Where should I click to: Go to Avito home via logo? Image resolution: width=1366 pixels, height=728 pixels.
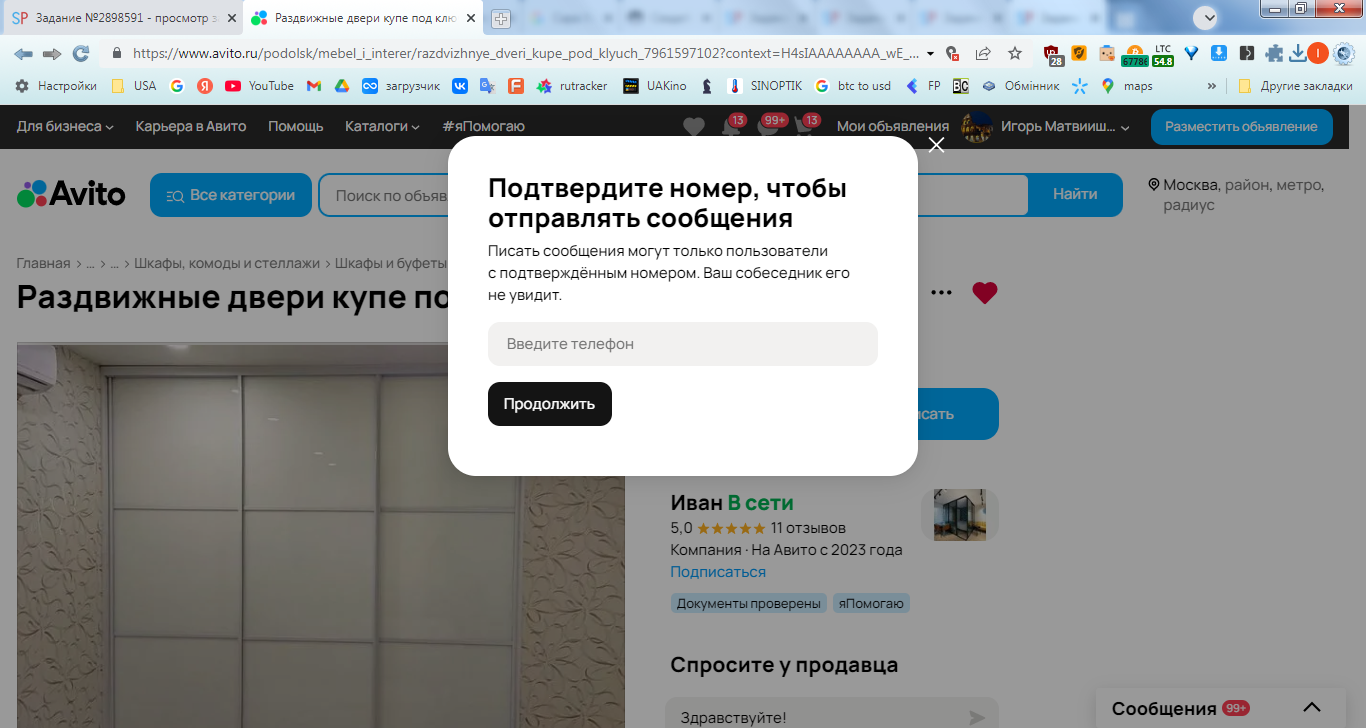[x=71, y=194]
